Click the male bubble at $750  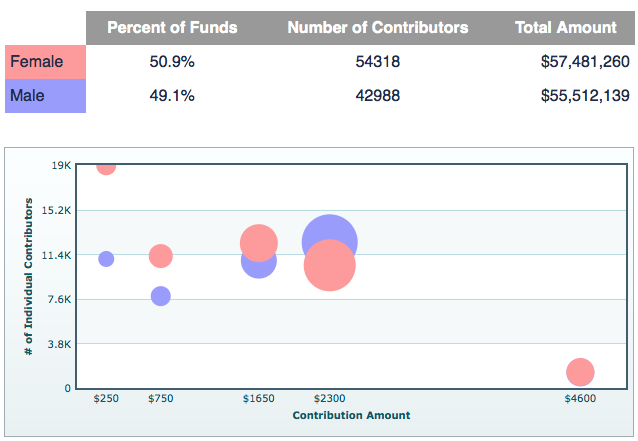click(x=161, y=296)
